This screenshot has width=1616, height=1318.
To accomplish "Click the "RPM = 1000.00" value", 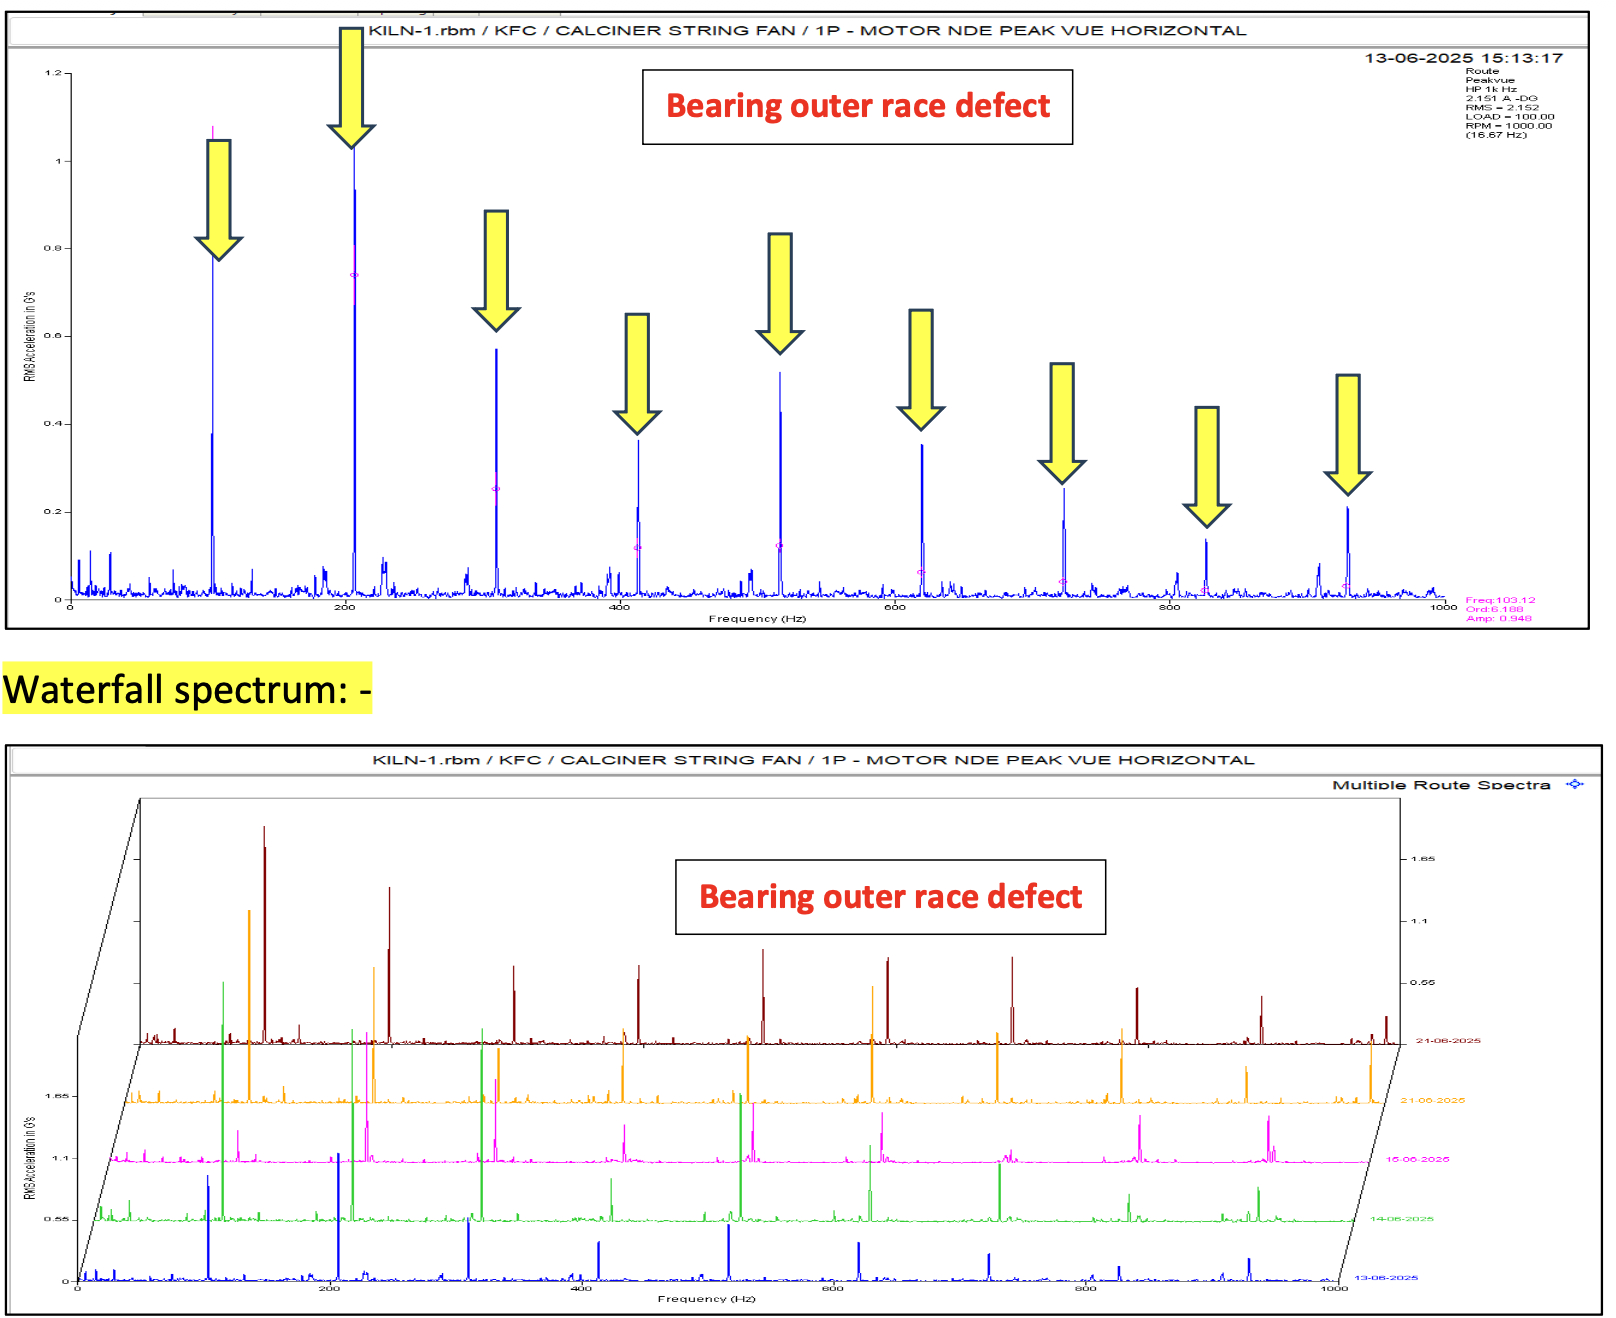I will click(x=1509, y=125).
